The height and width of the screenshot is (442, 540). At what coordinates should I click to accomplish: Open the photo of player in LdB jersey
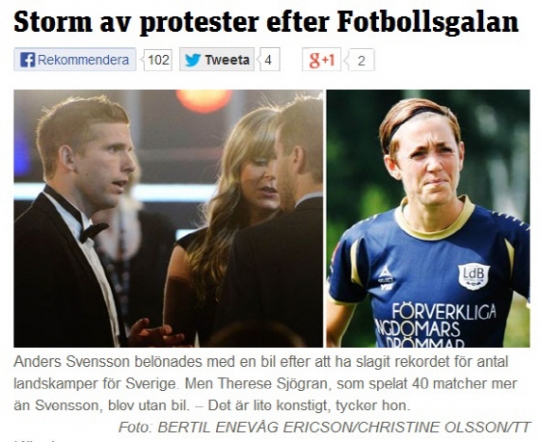pyautogui.click(x=428, y=218)
